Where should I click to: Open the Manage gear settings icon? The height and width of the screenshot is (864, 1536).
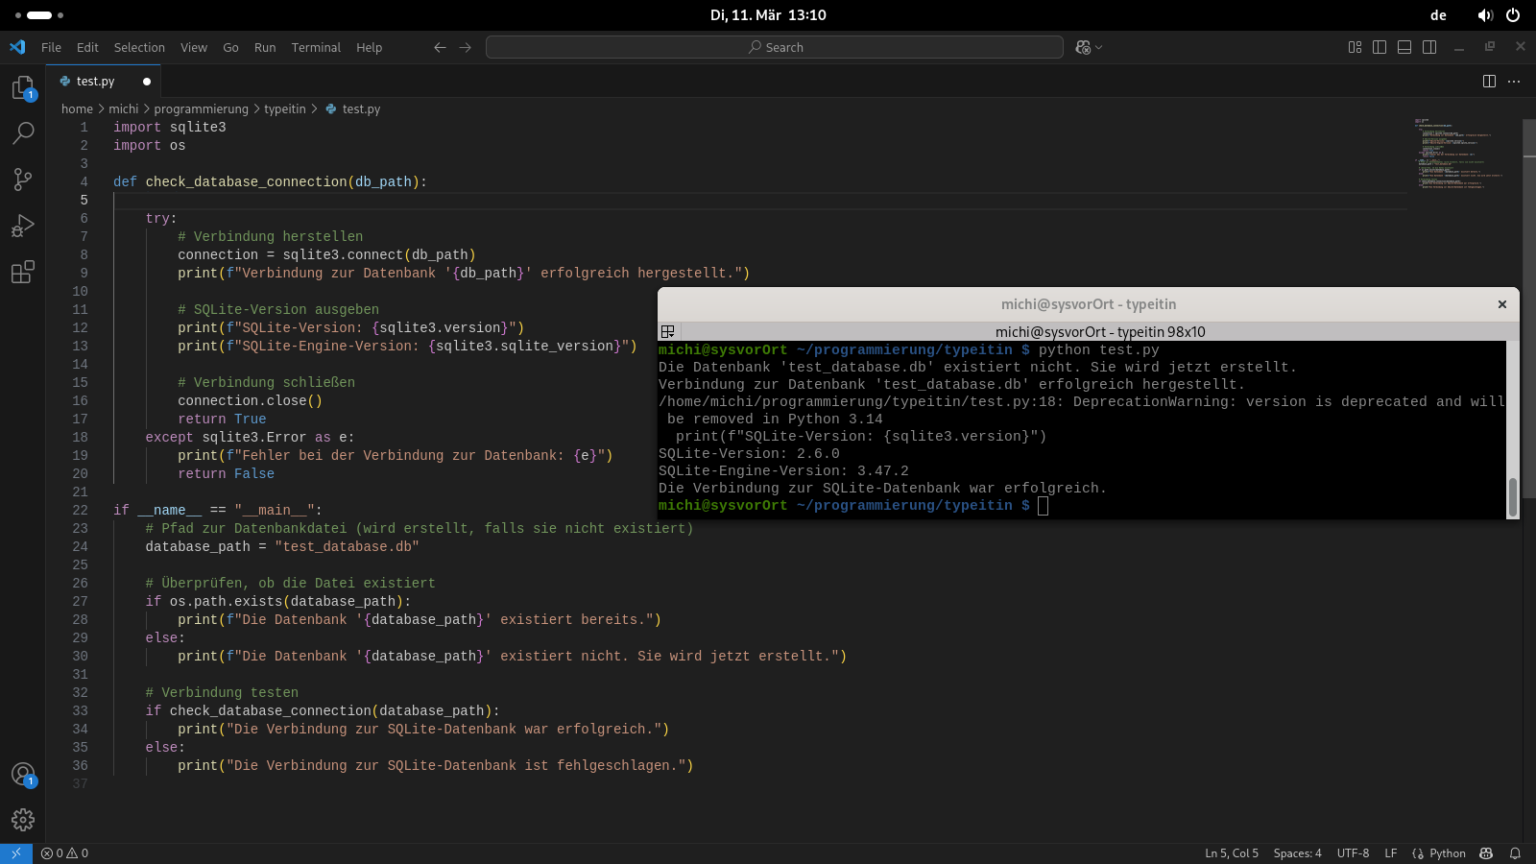pos(22,820)
